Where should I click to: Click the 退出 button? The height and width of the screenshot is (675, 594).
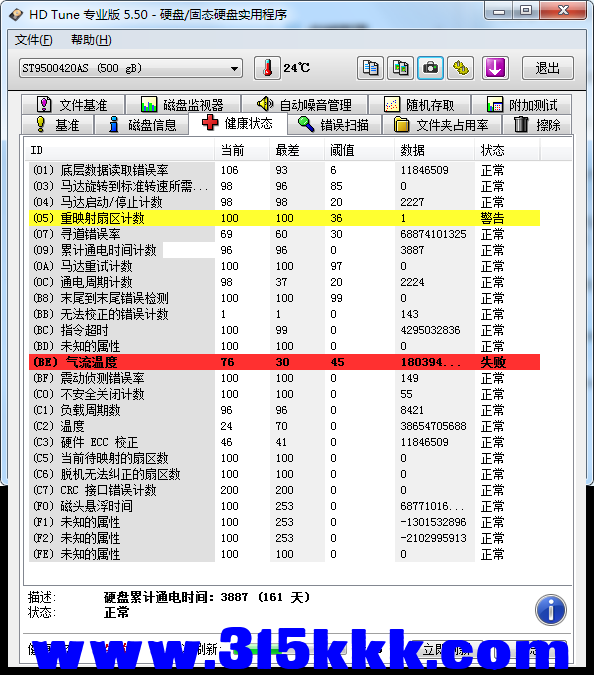tap(548, 68)
